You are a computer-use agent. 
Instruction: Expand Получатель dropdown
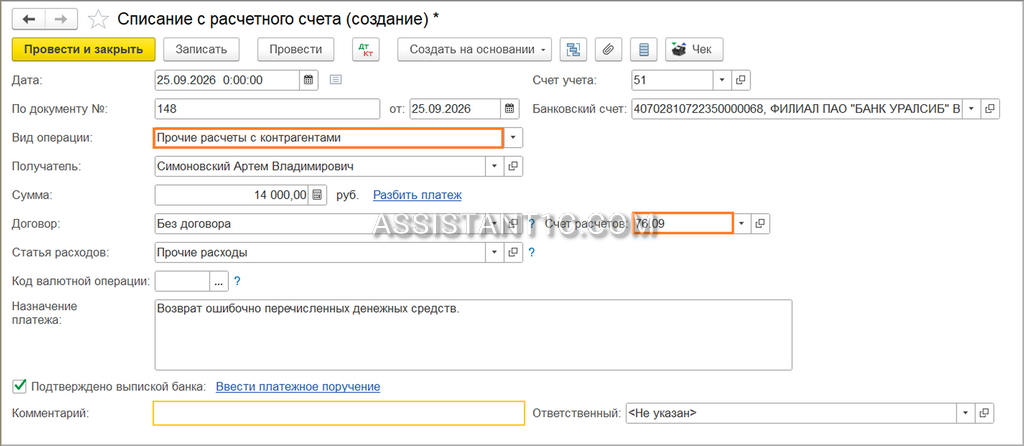click(494, 167)
